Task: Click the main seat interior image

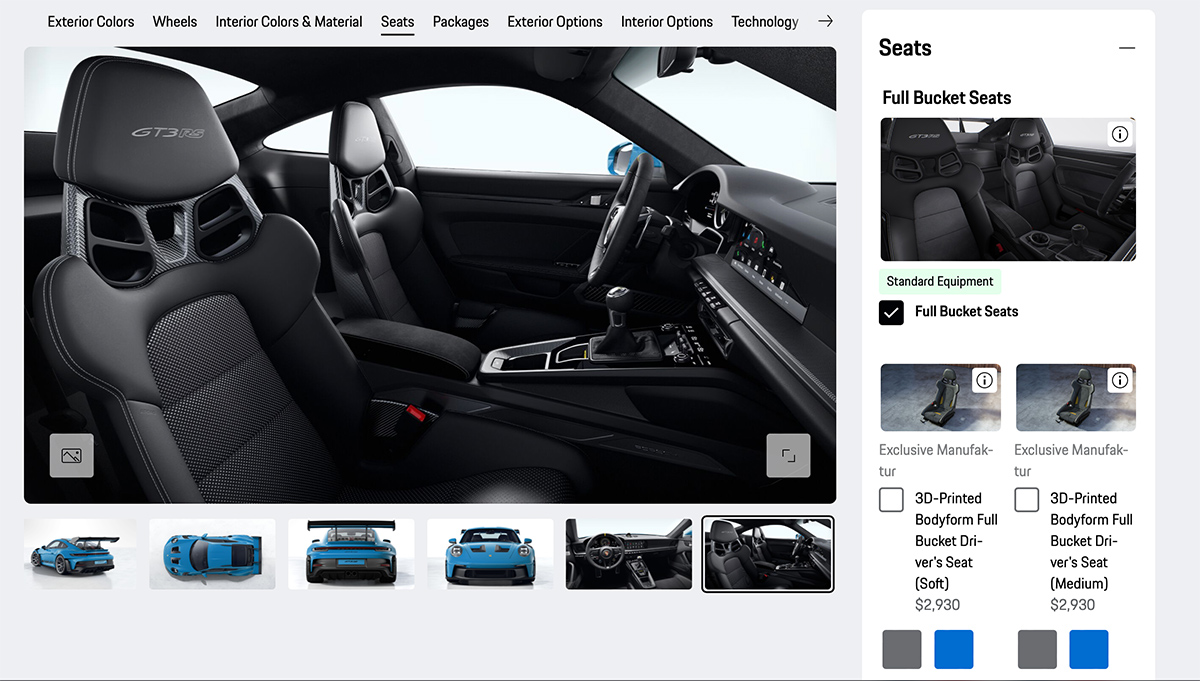Action: 430,275
